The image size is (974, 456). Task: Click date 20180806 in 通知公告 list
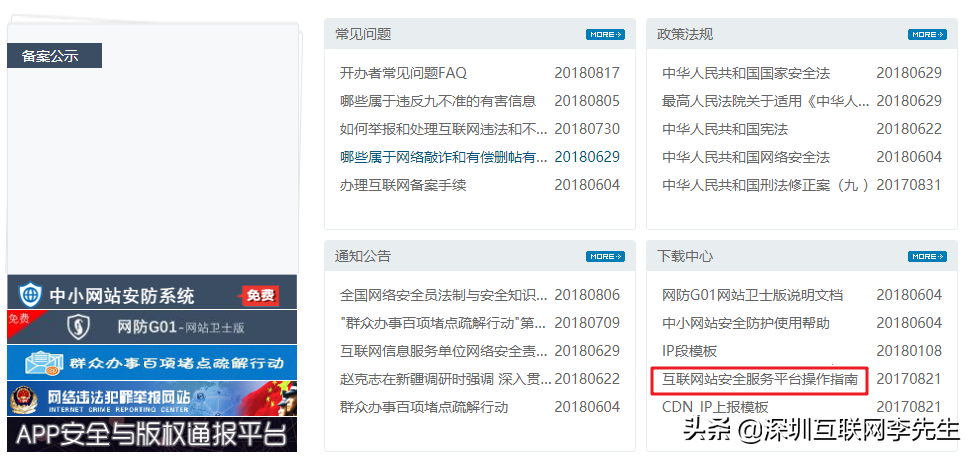point(587,295)
